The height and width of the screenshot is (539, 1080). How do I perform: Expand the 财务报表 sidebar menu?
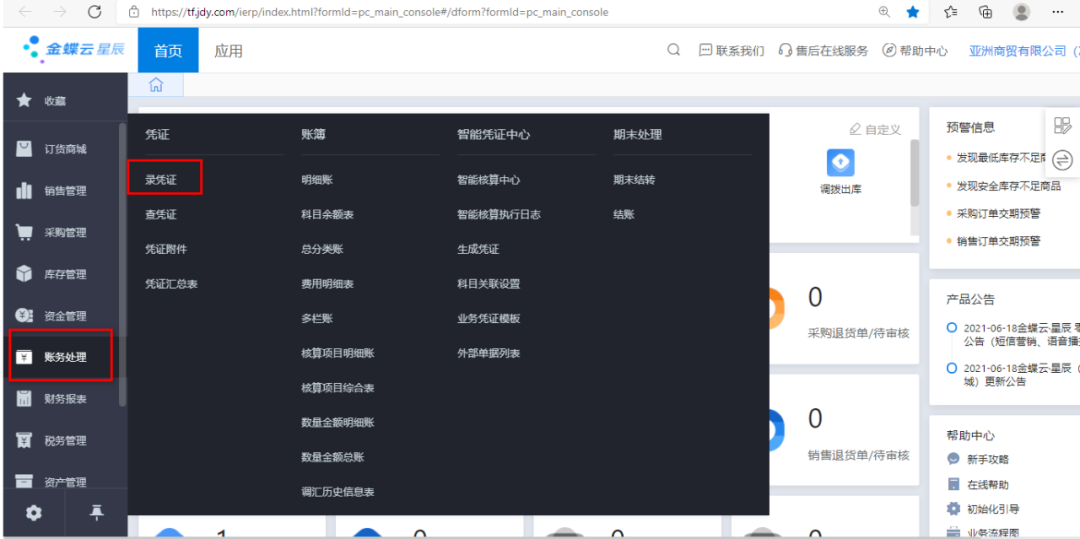point(65,399)
